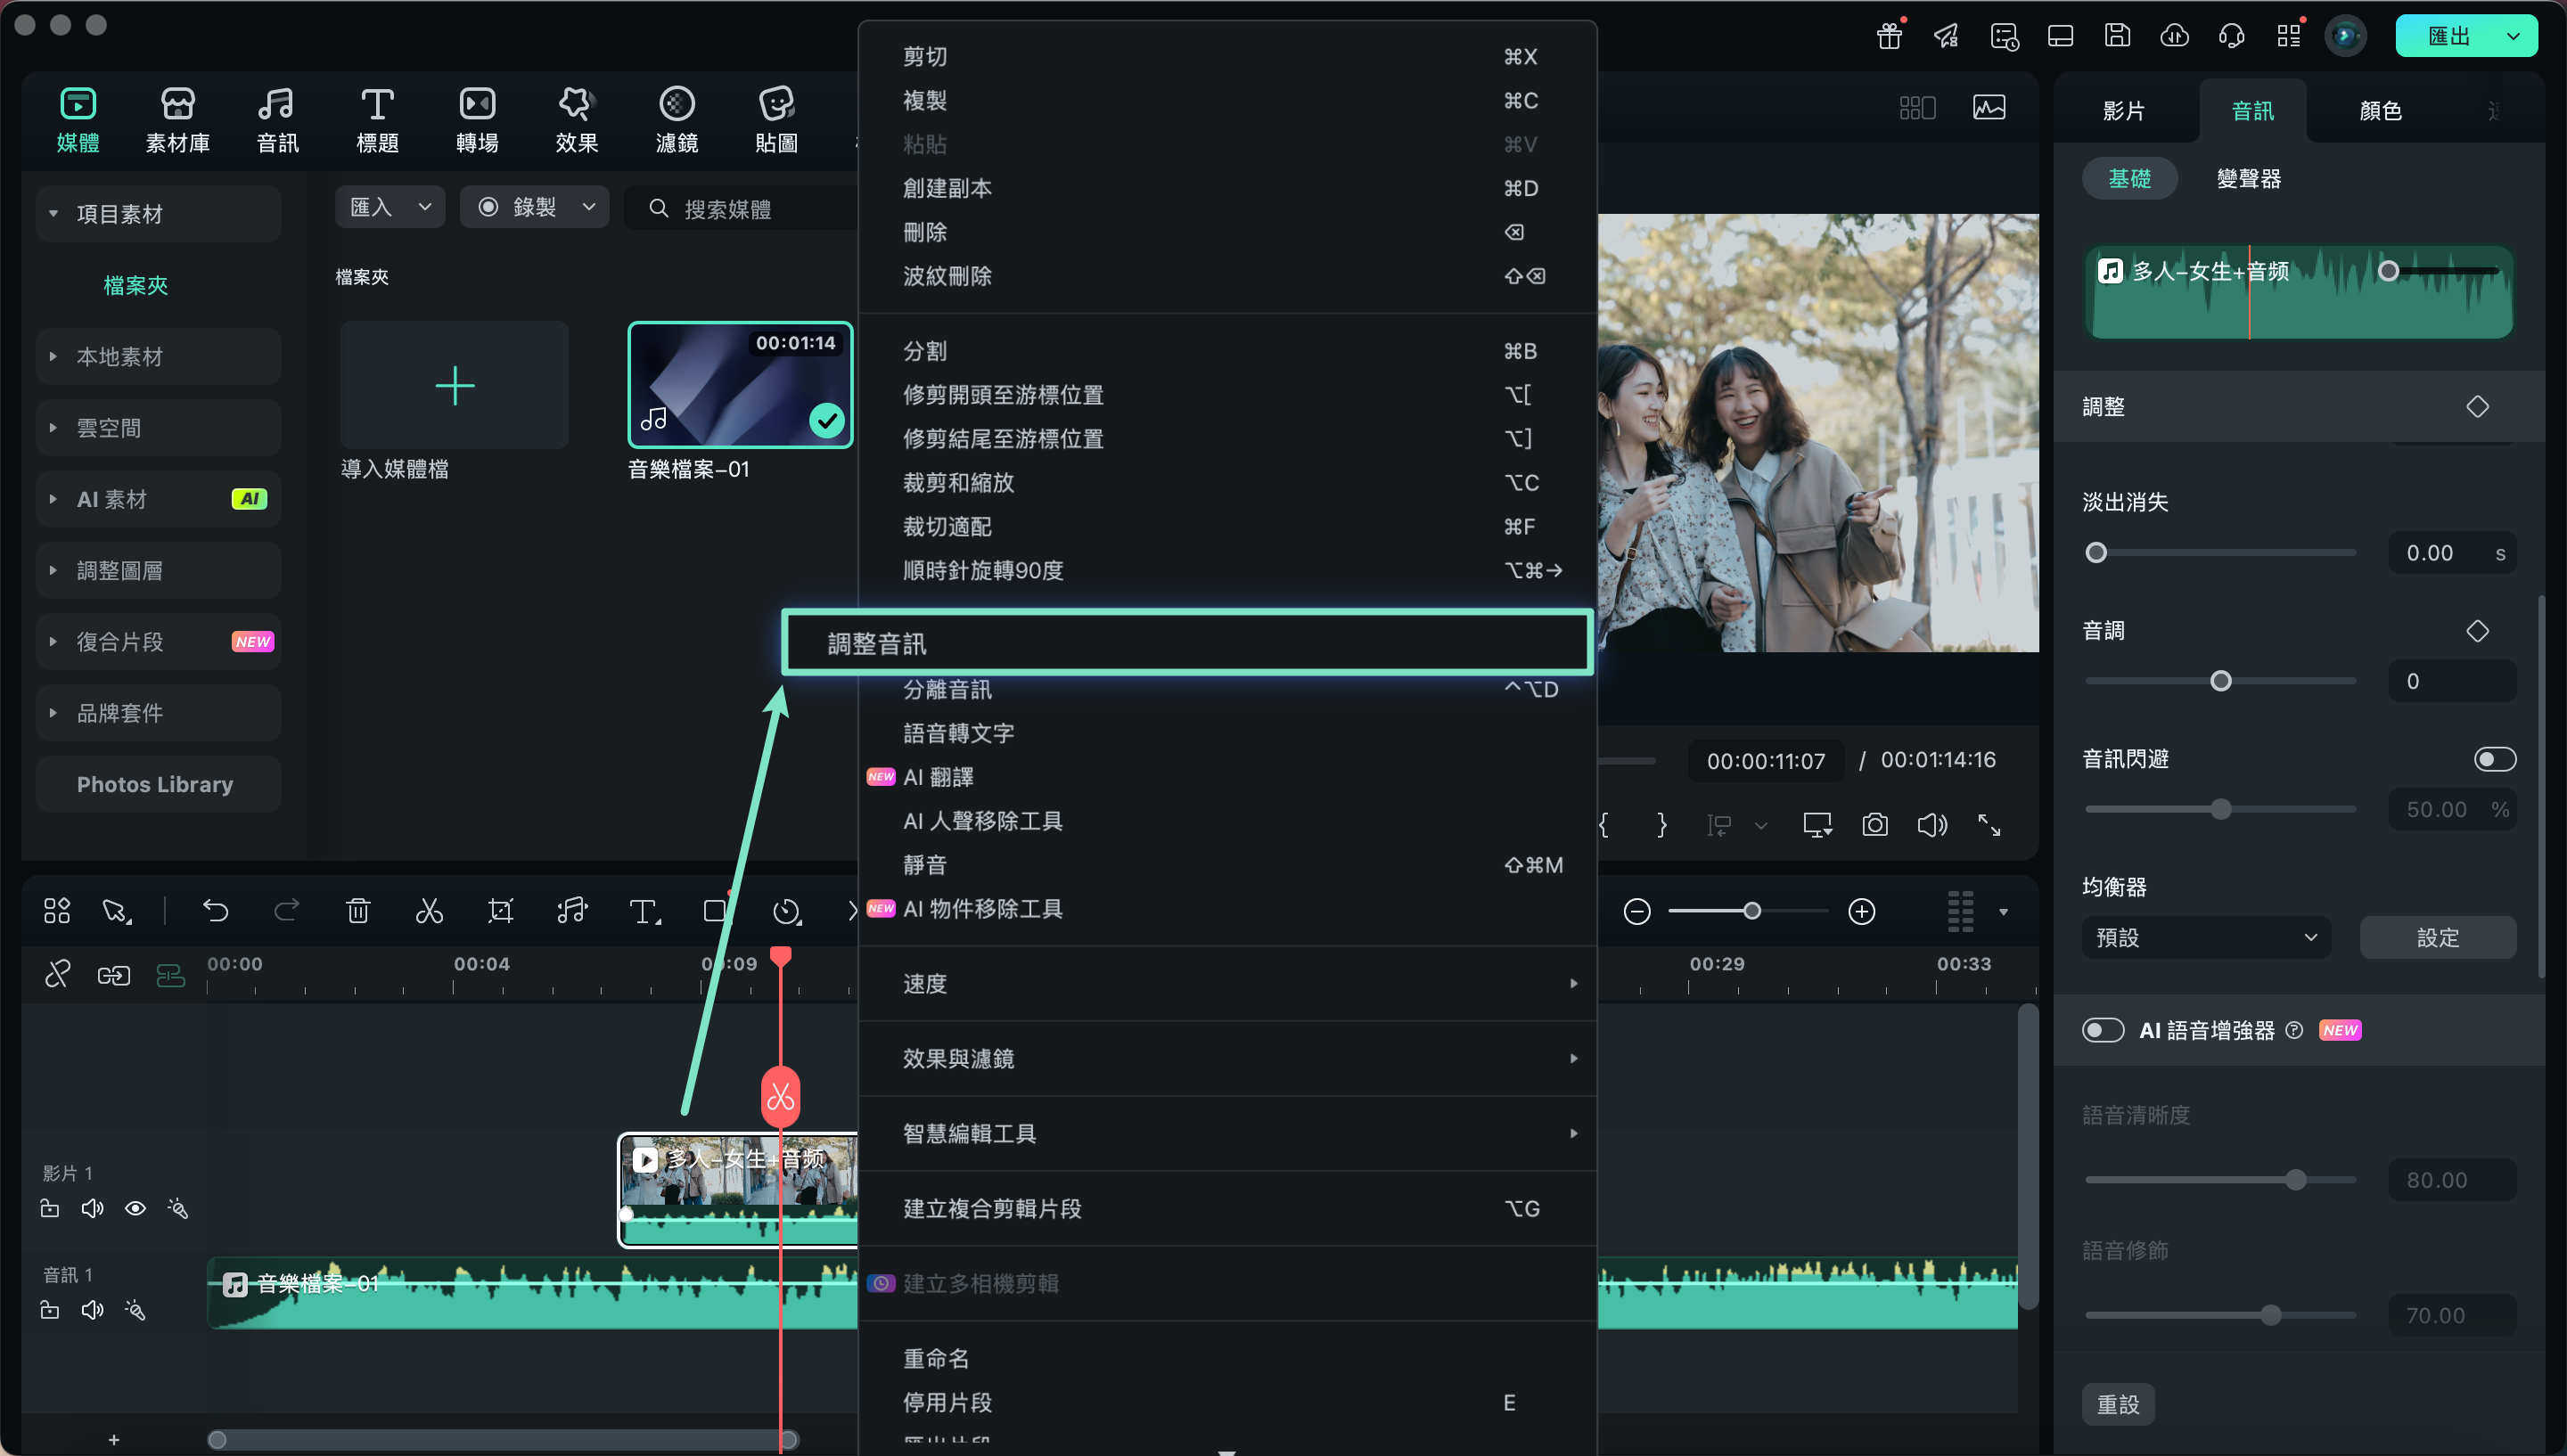The width and height of the screenshot is (2567, 1456).
Task: Select 靜音 in the context menu
Action: click(1227, 865)
